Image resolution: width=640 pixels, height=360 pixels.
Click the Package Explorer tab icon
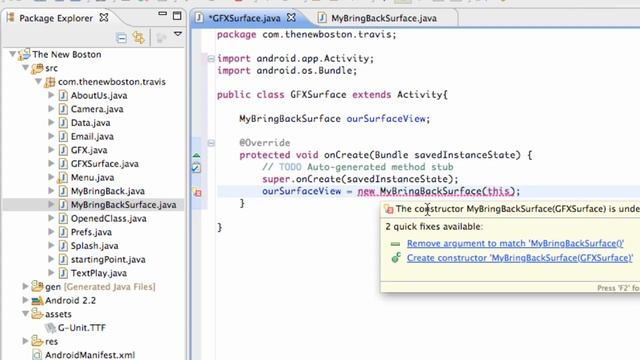11,18
